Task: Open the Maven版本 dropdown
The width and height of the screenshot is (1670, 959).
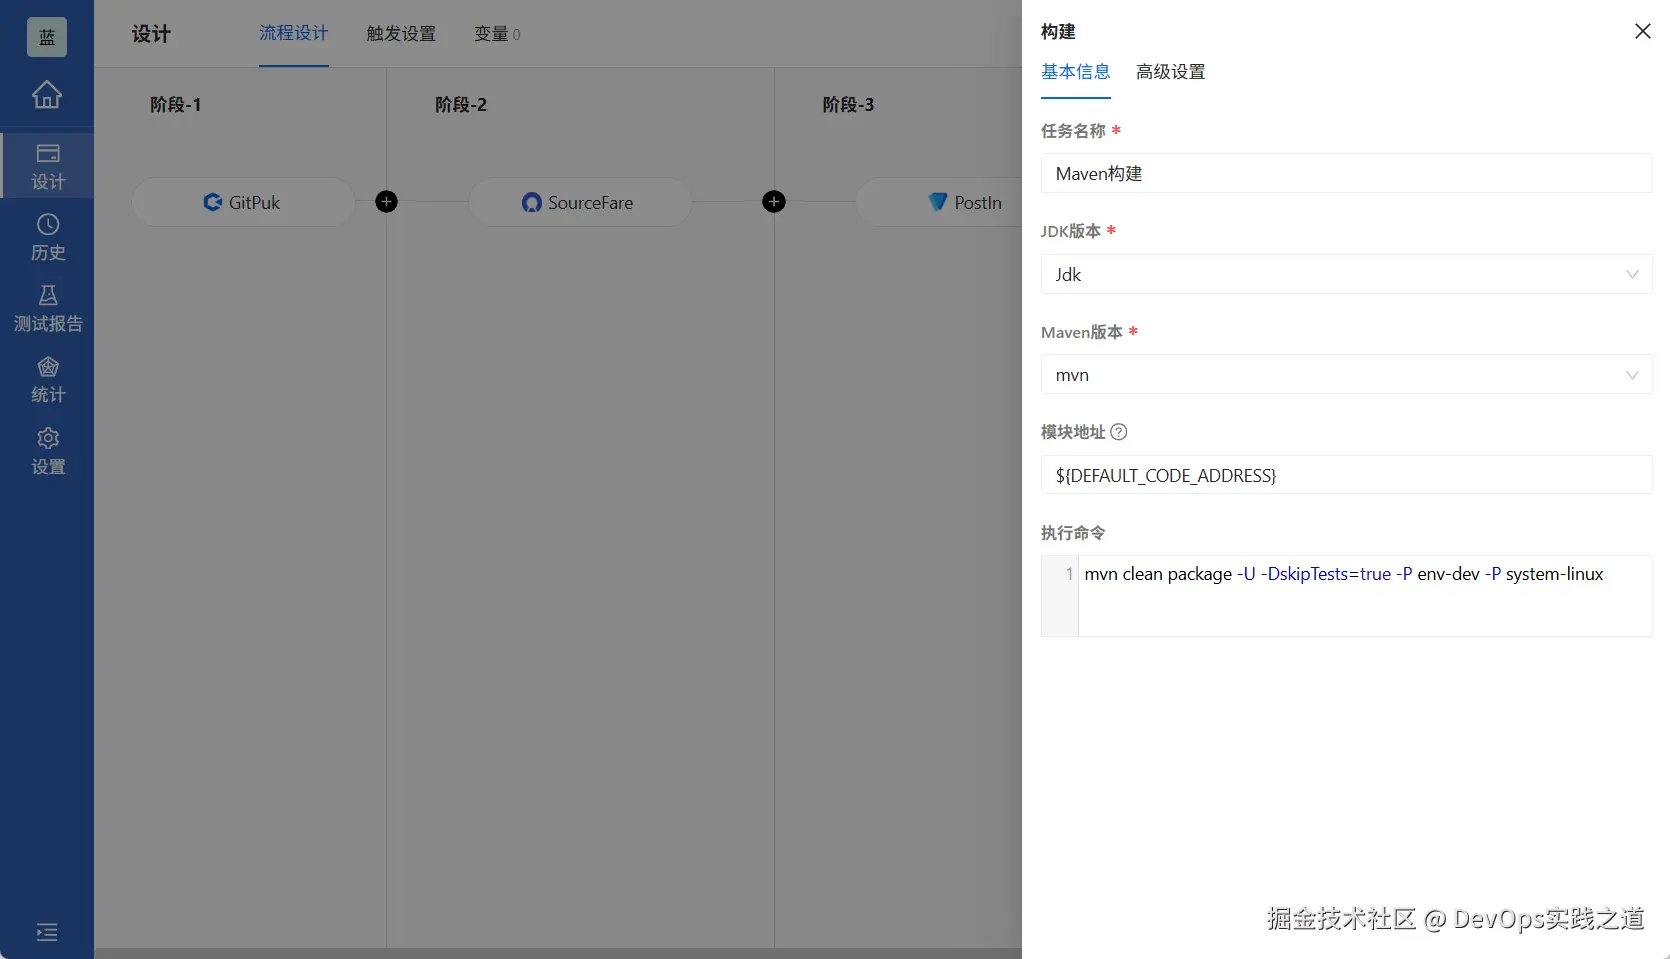Action: [1346, 375]
